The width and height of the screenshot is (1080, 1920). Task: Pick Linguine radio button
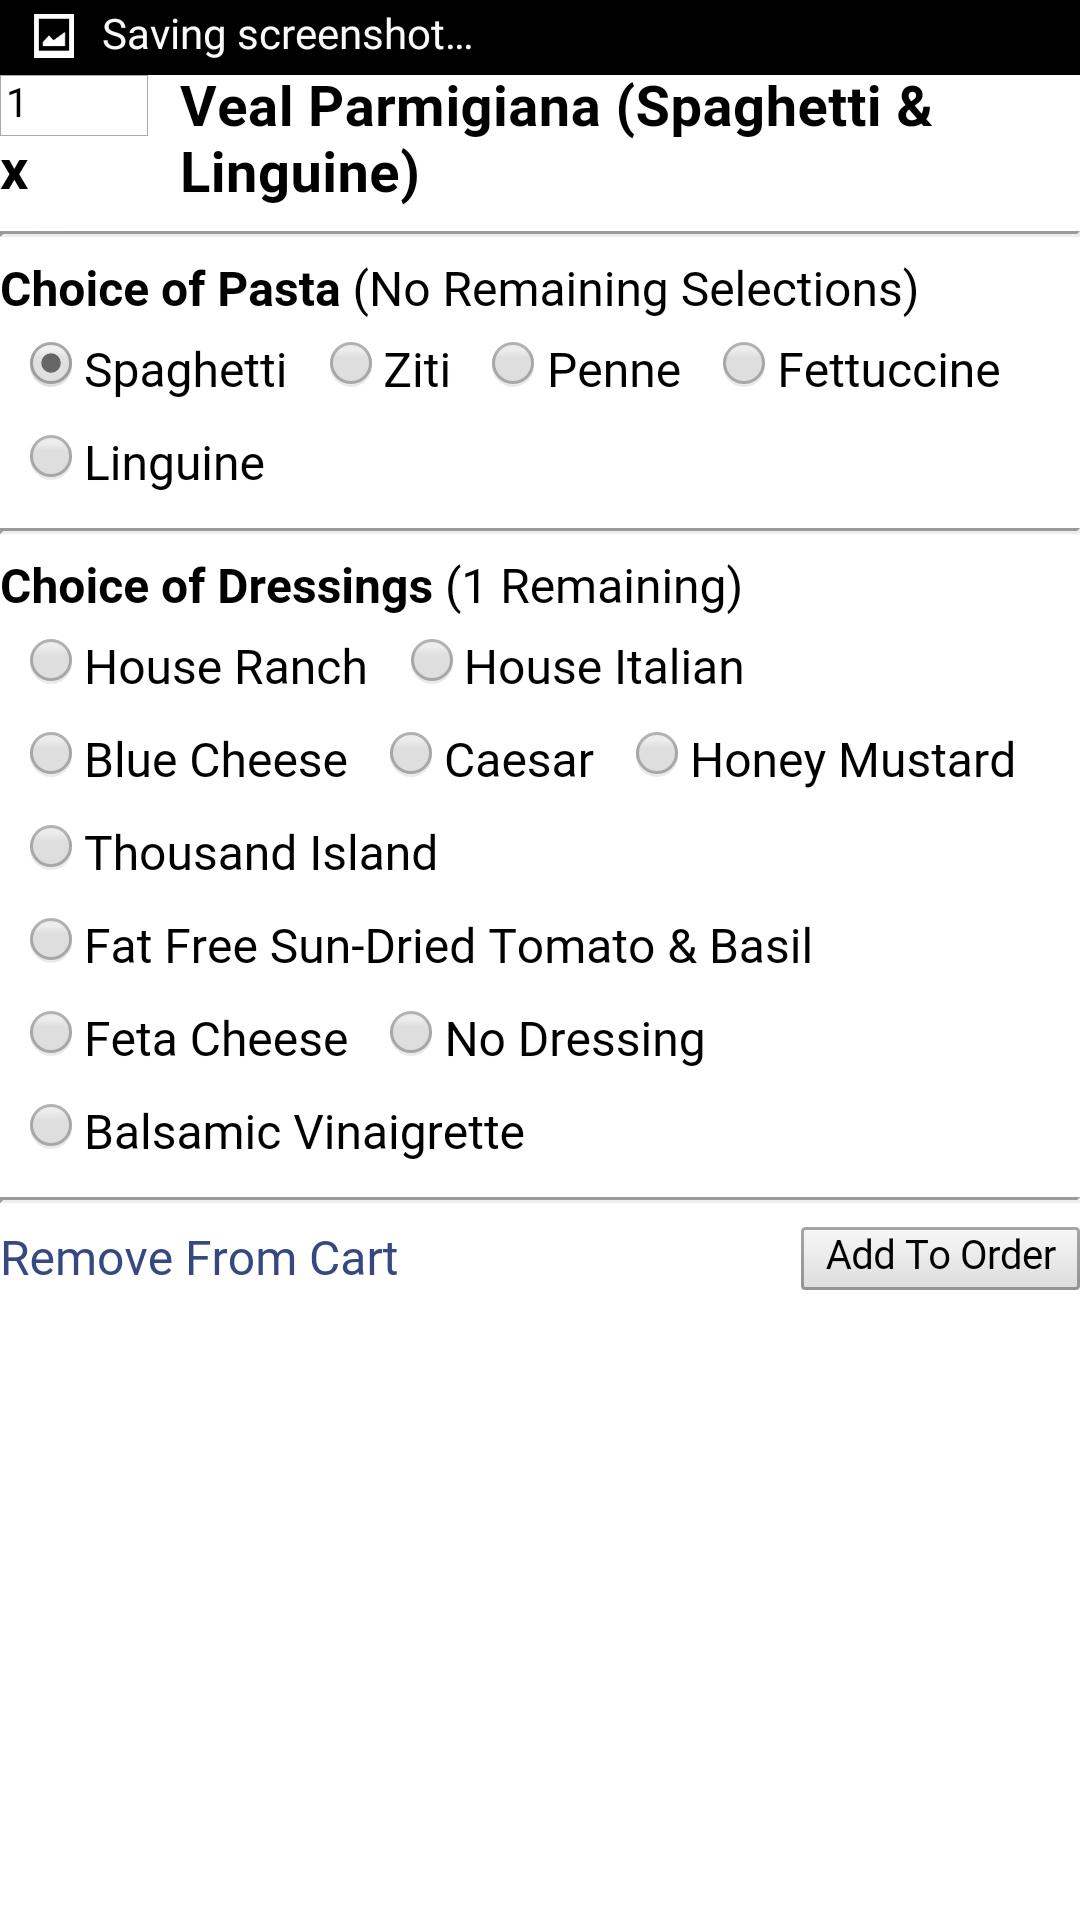(x=51, y=457)
